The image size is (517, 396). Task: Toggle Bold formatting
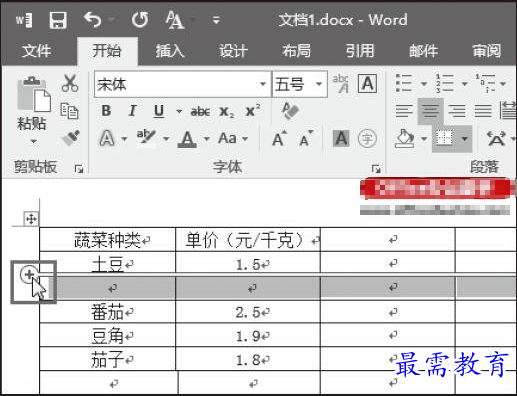coord(106,111)
